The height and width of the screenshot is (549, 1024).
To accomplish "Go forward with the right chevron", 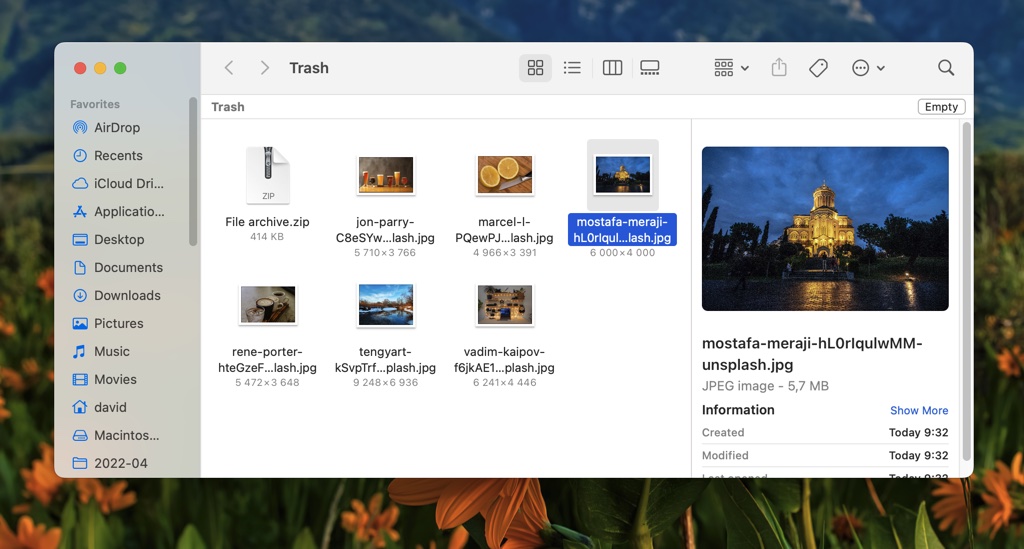I will coord(264,68).
